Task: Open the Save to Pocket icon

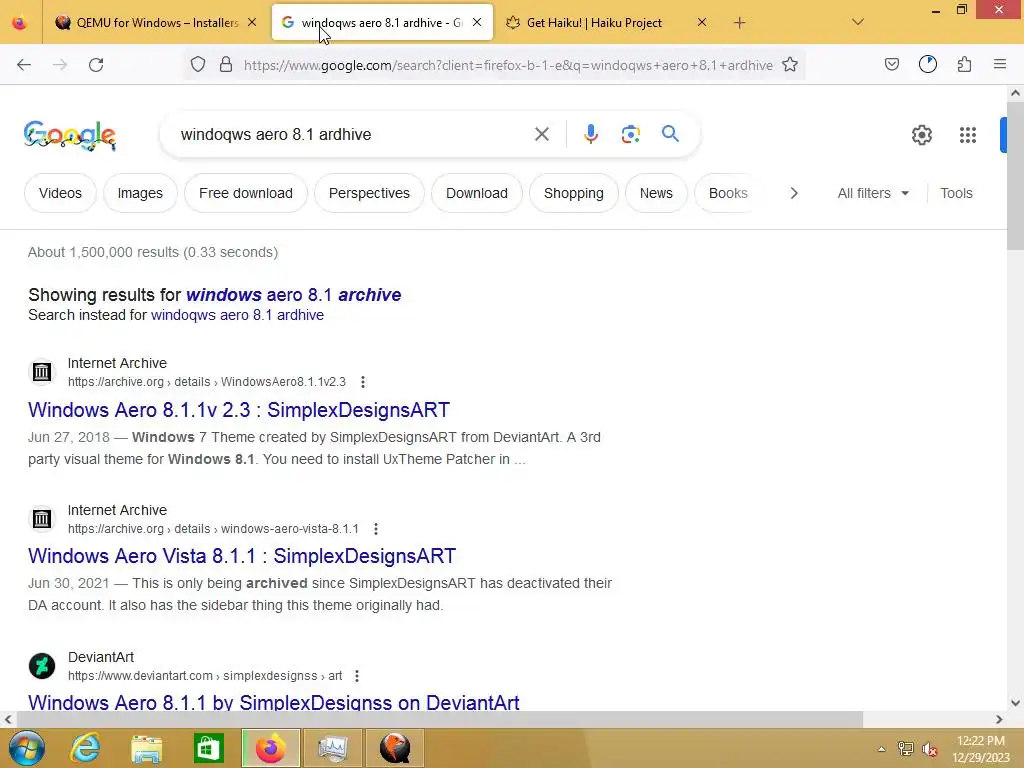Action: [892, 64]
